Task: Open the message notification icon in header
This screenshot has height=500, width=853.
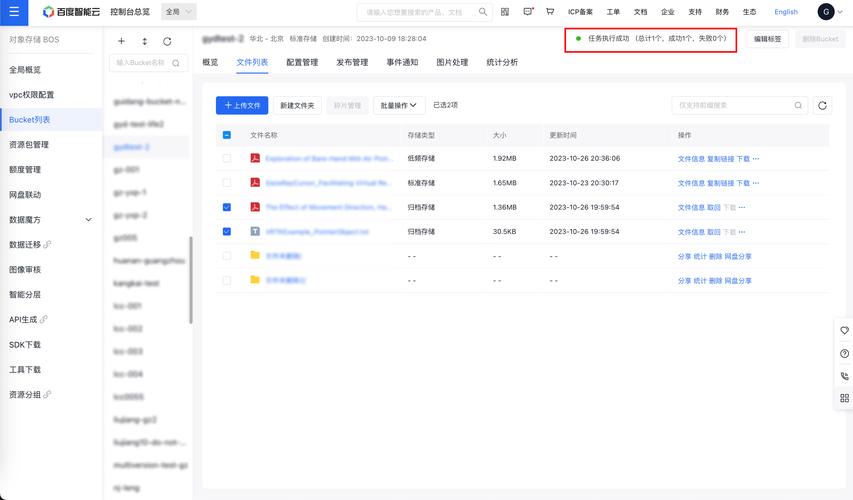Action: [528, 11]
